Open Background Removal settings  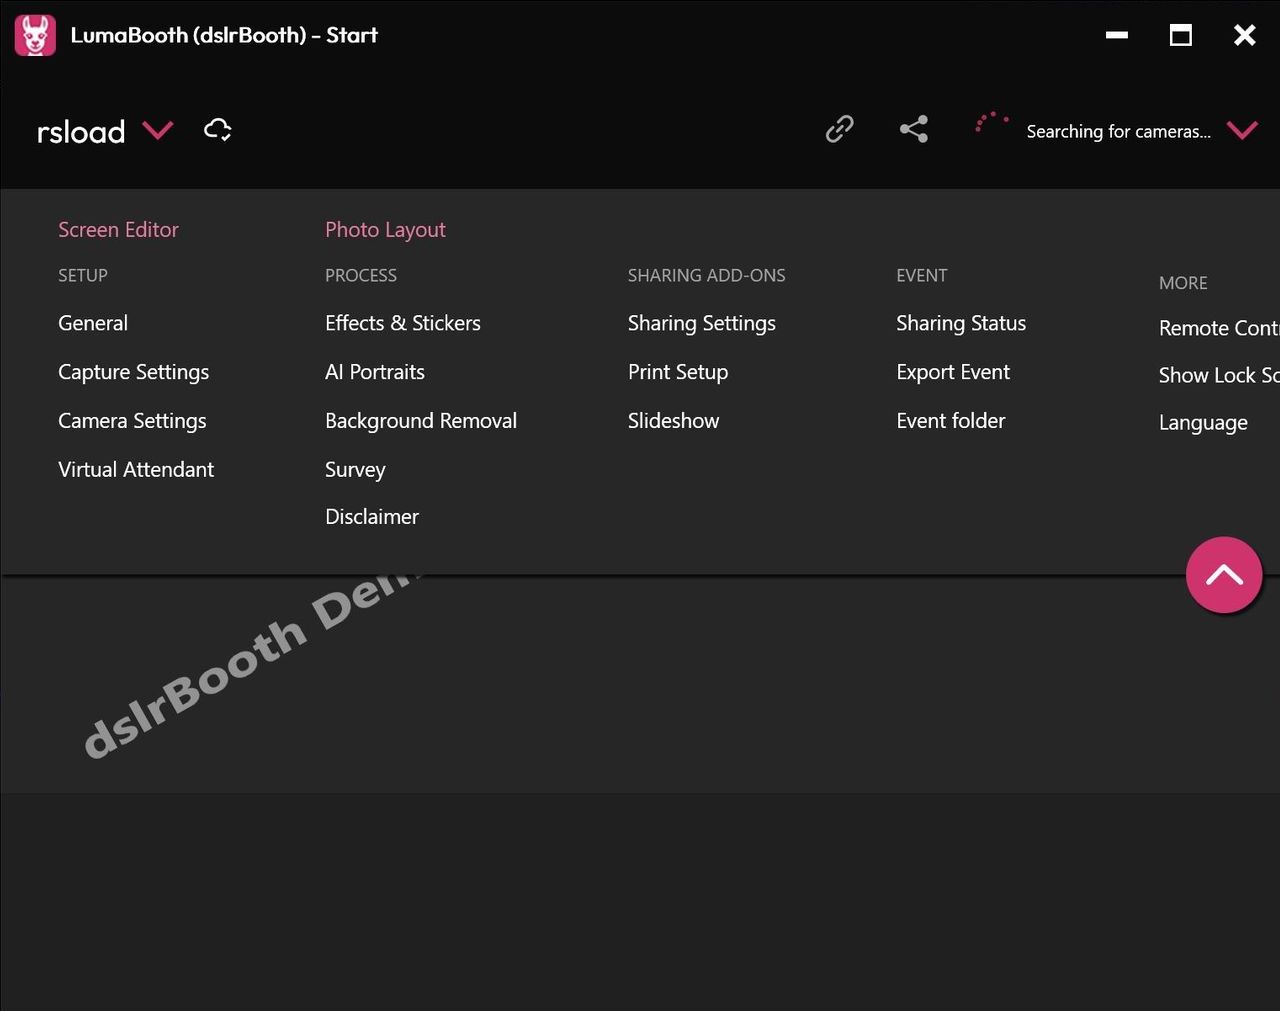pyautogui.click(x=421, y=421)
